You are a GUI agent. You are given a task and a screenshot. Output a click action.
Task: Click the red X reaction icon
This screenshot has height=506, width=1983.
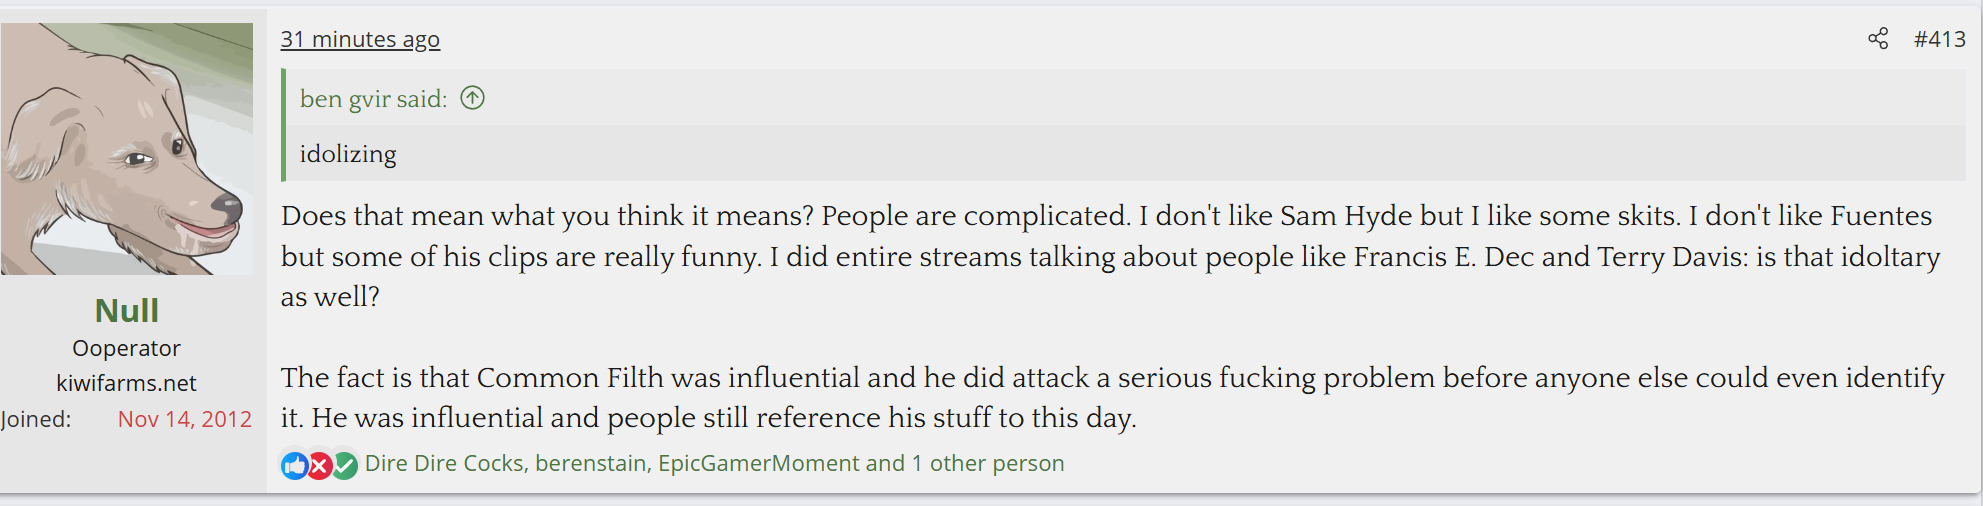pos(320,465)
